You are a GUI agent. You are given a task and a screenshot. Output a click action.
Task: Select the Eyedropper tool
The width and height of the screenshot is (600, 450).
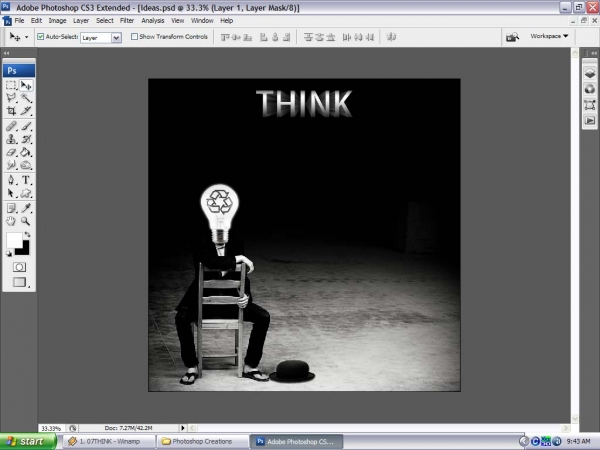(26, 208)
